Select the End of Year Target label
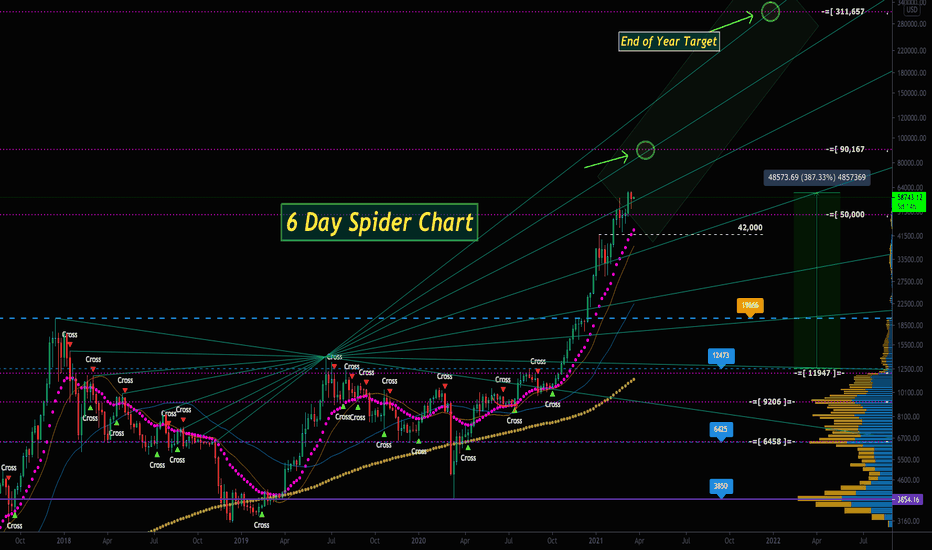The height and width of the screenshot is (550, 932). click(669, 42)
